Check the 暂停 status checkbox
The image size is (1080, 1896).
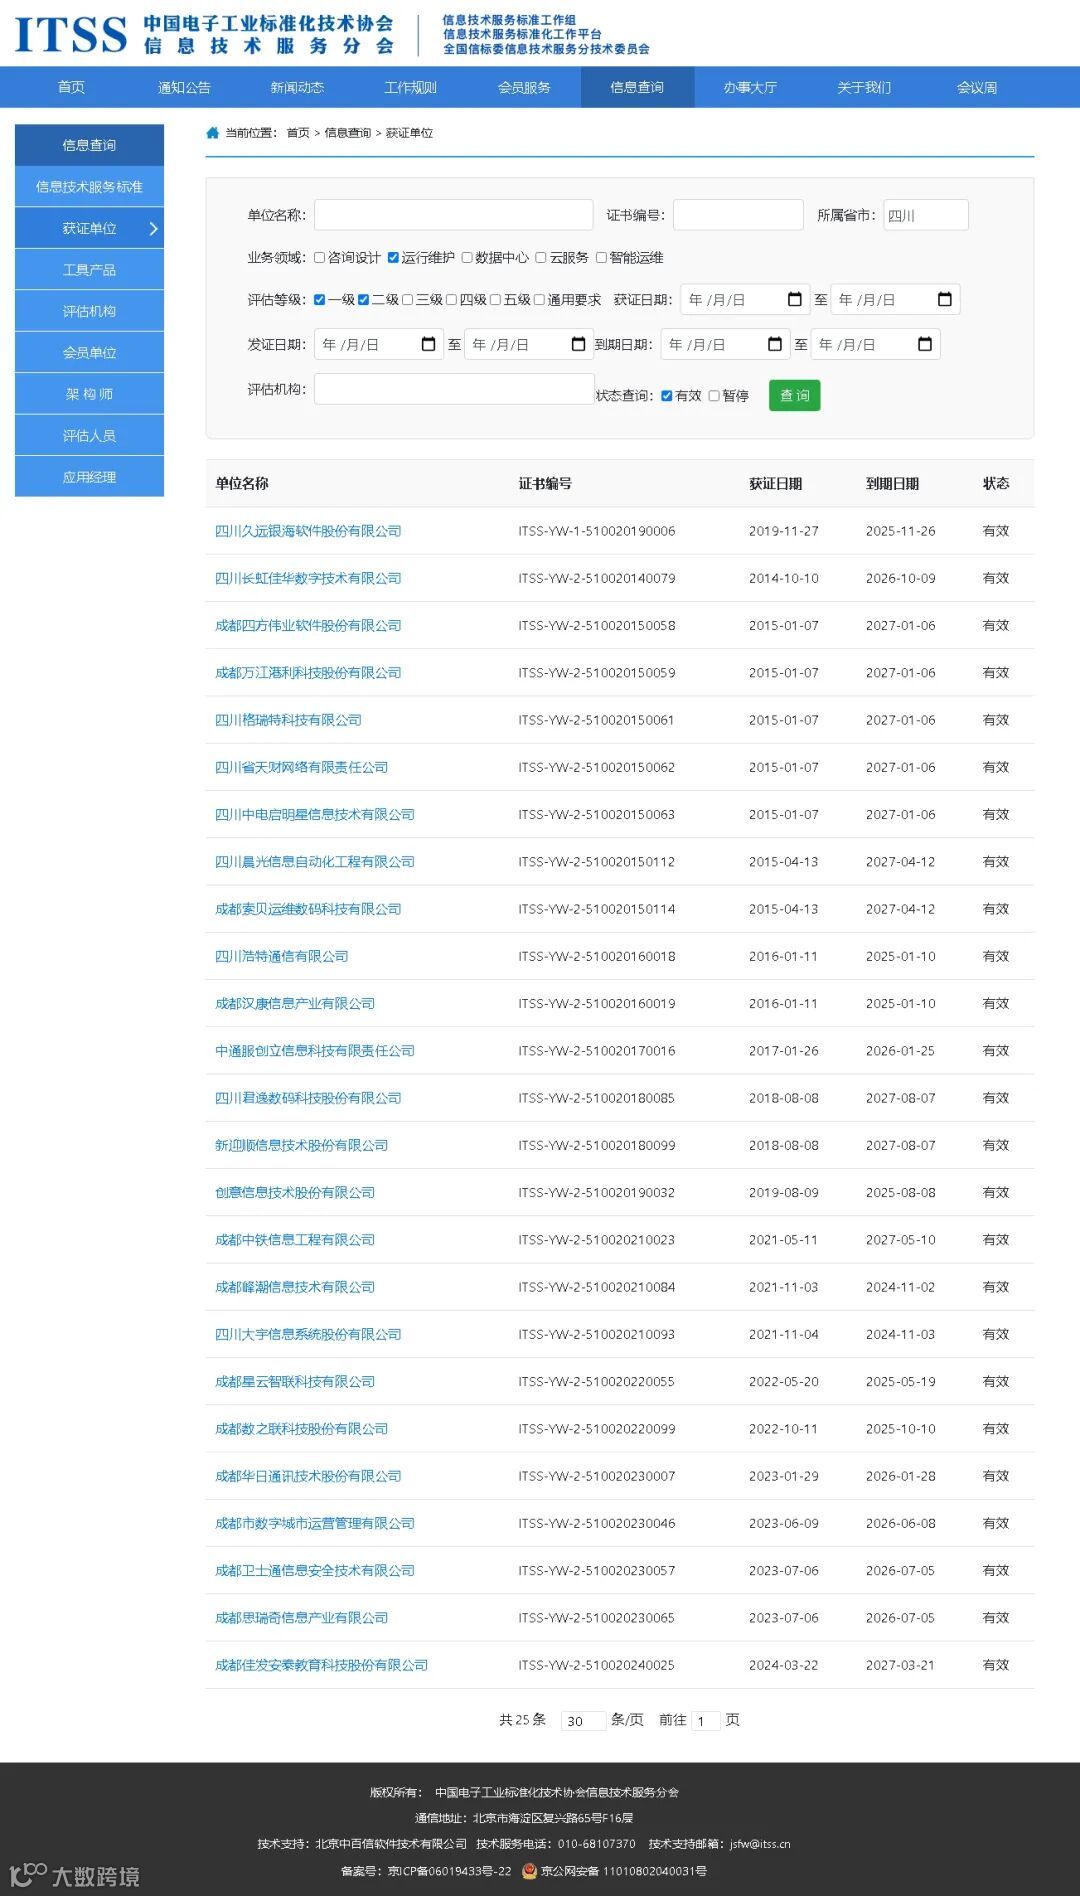click(x=714, y=396)
